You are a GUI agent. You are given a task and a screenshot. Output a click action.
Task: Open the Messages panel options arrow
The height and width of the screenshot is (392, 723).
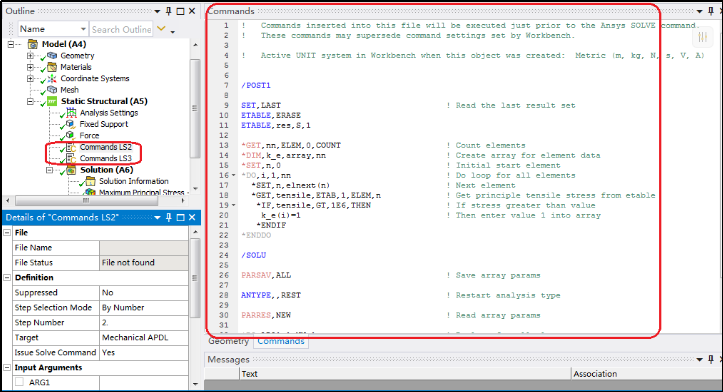[699, 359]
